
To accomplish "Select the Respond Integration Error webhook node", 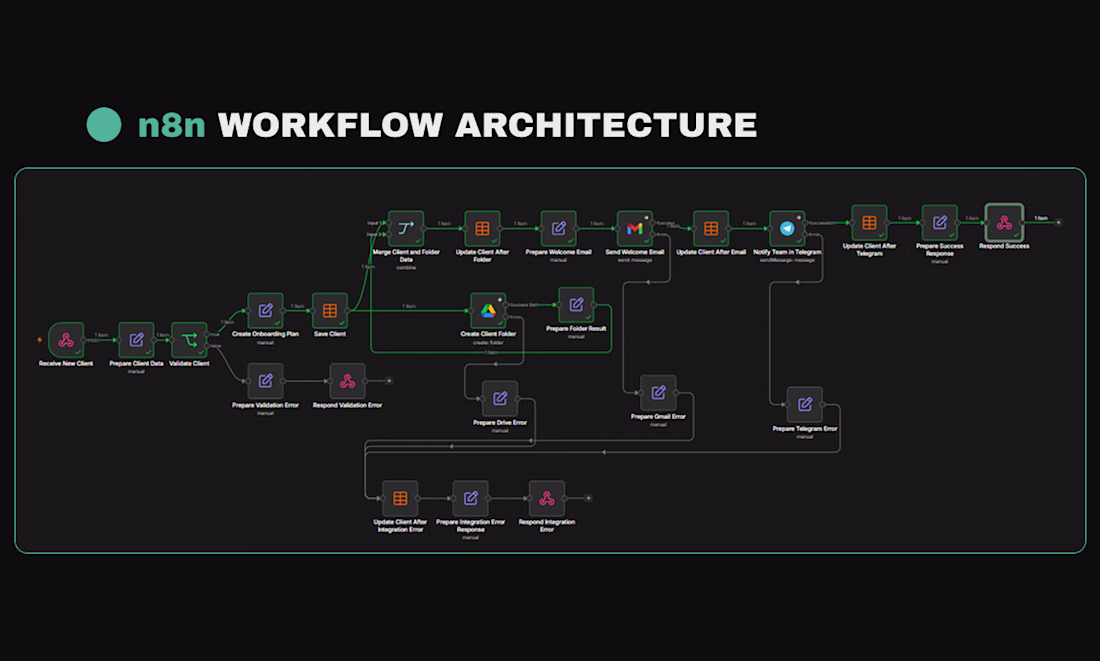I will 546,498.
